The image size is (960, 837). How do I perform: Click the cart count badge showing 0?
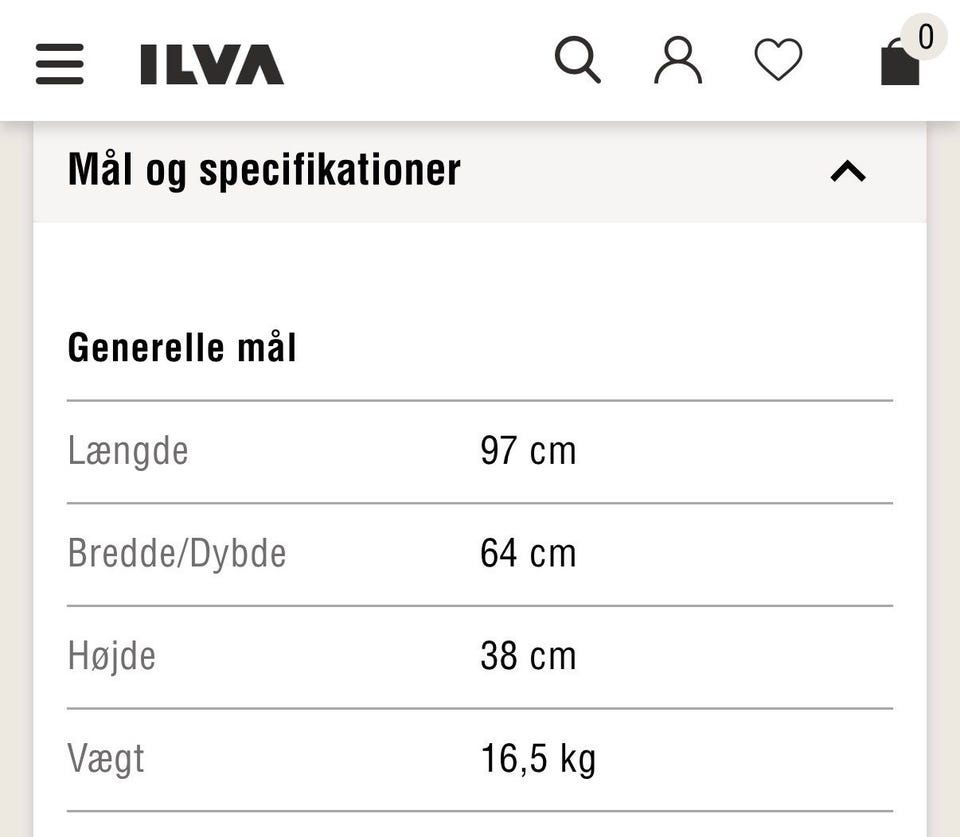(925, 37)
